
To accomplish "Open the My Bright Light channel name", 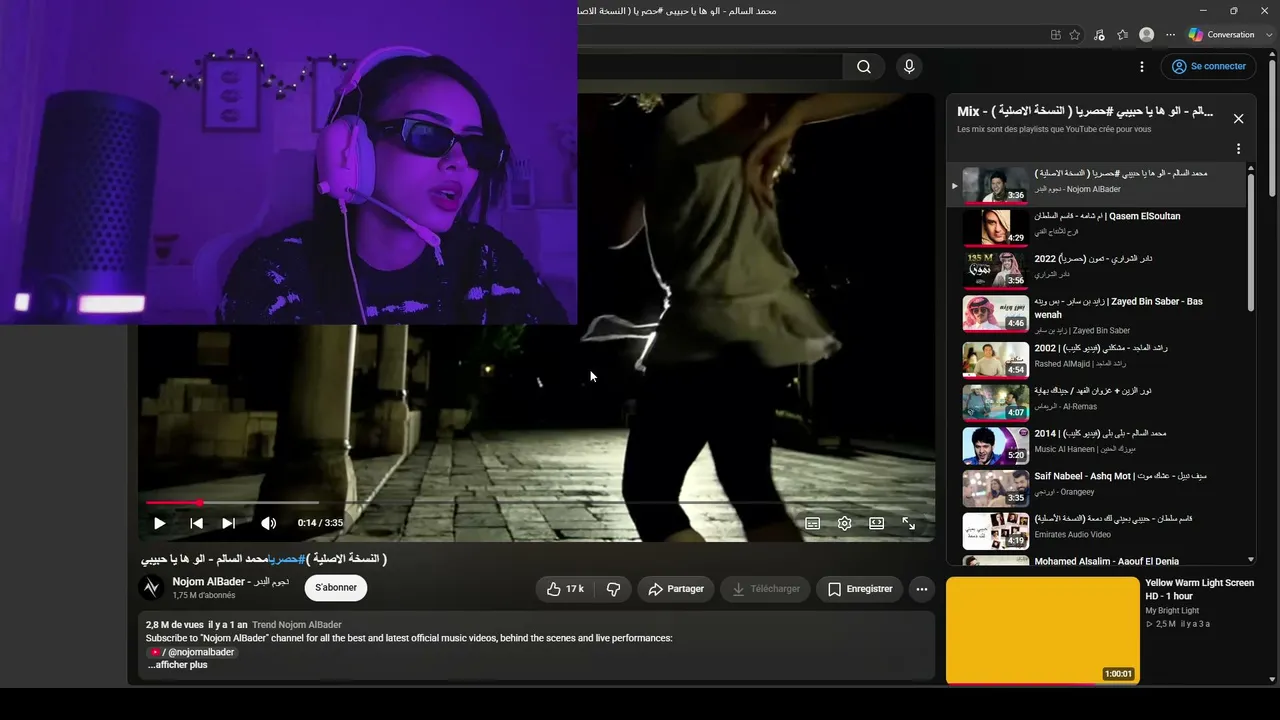I will (1172, 610).
